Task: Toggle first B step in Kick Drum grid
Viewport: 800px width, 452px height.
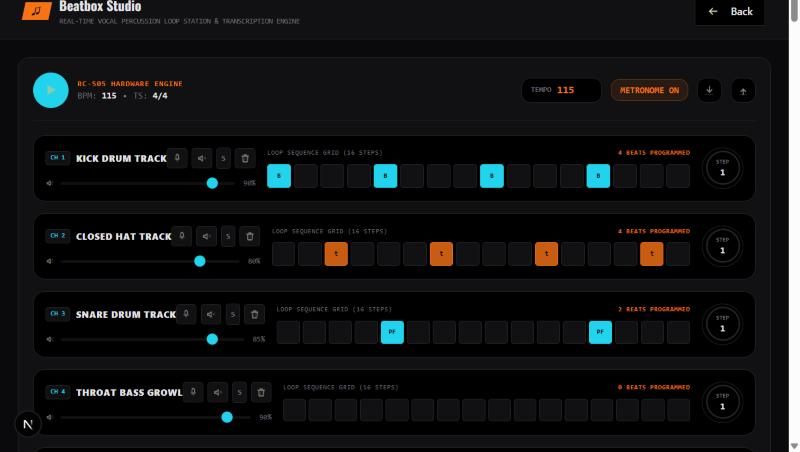Action: tap(279, 176)
